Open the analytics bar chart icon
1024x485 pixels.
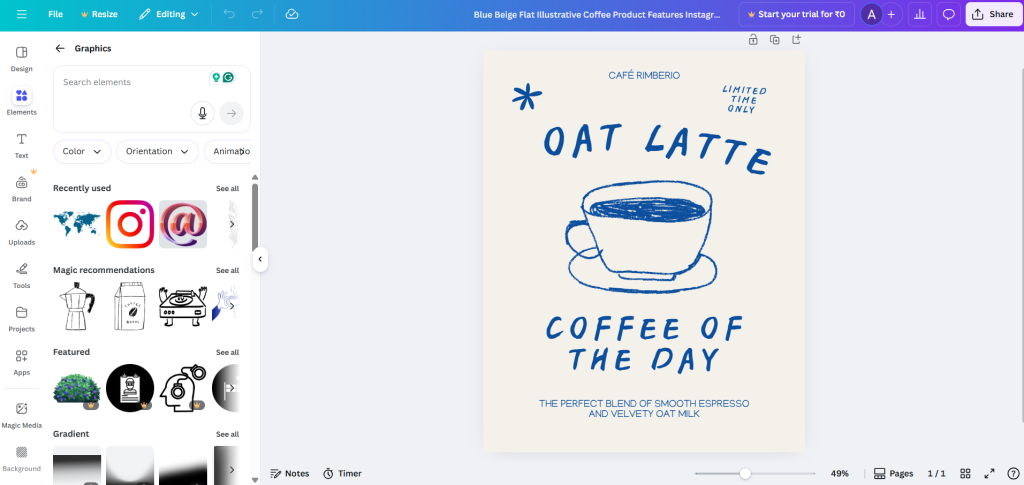coord(921,14)
